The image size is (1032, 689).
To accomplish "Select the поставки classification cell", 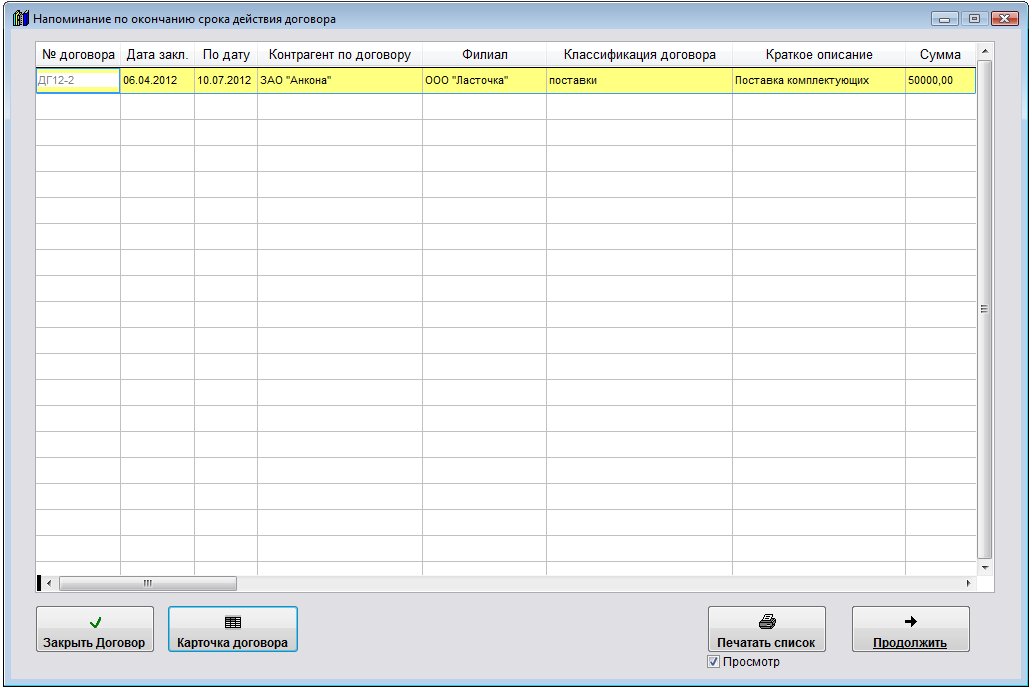I will click(639, 80).
